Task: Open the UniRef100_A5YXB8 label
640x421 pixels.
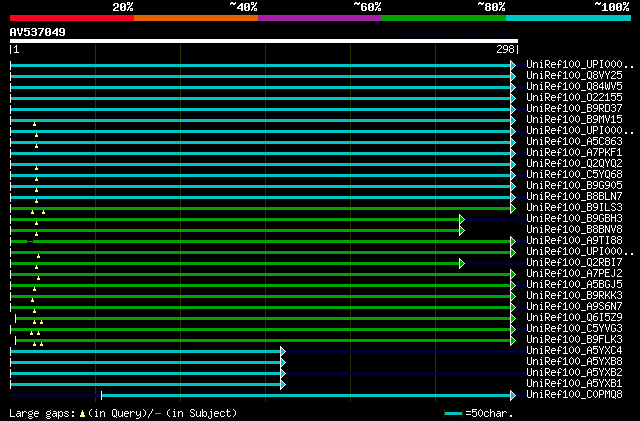Action: (x=574, y=362)
